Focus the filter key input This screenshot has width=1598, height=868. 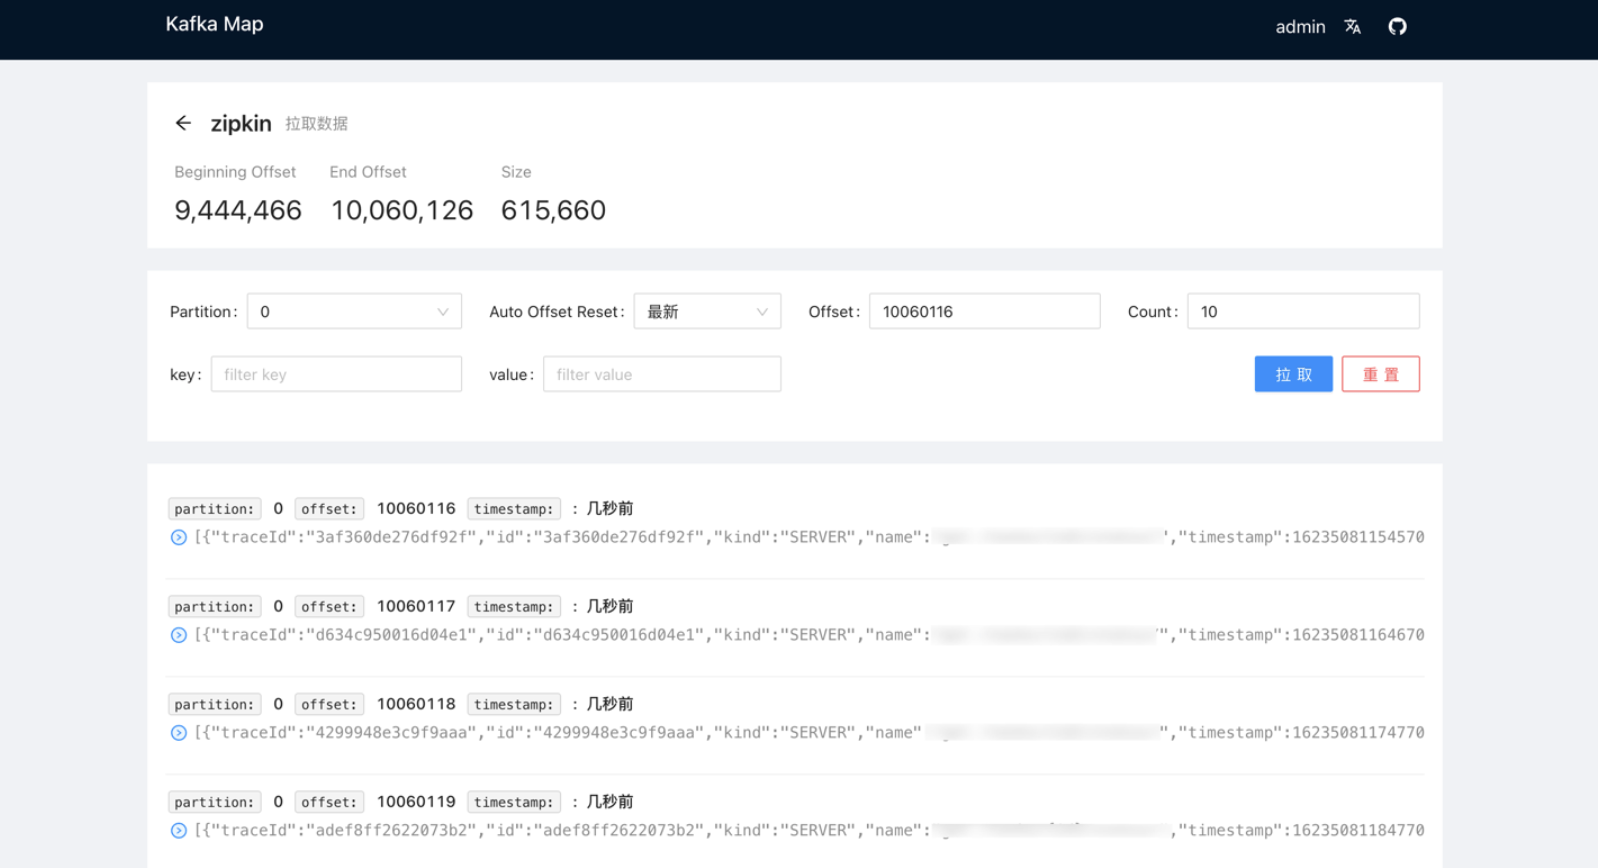click(x=336, y=374)
